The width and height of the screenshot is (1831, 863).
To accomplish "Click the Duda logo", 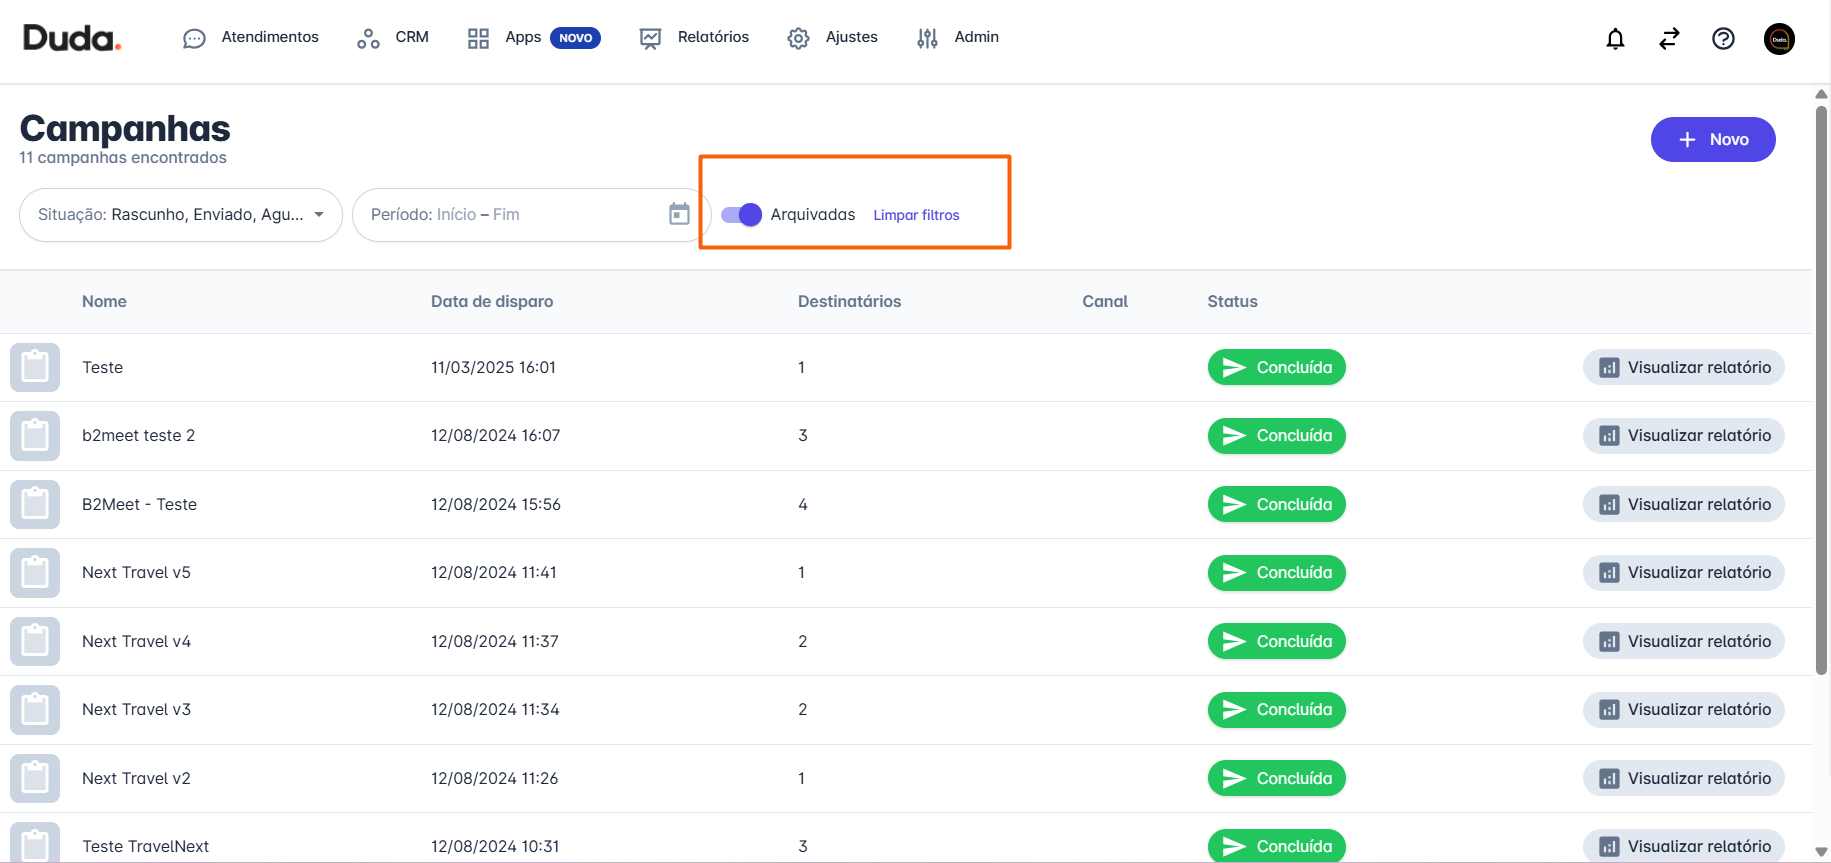I will (71, 38).
